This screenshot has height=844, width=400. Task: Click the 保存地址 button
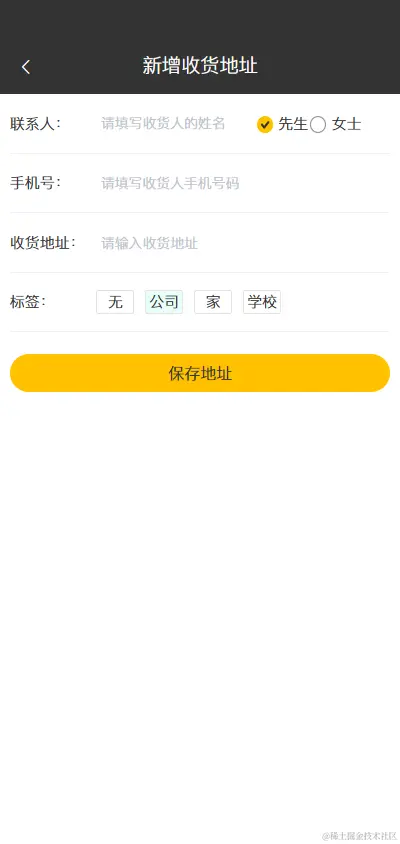(x=200, y=373)
